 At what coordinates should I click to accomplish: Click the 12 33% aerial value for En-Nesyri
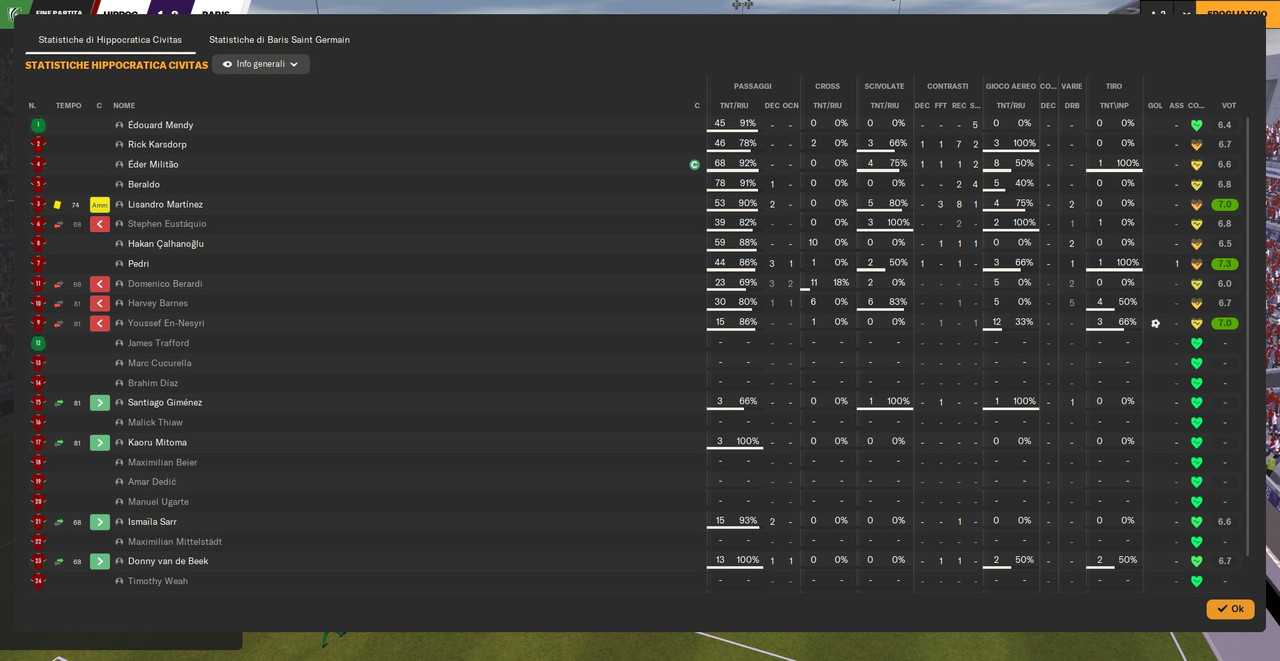(x=1011, y=322)
